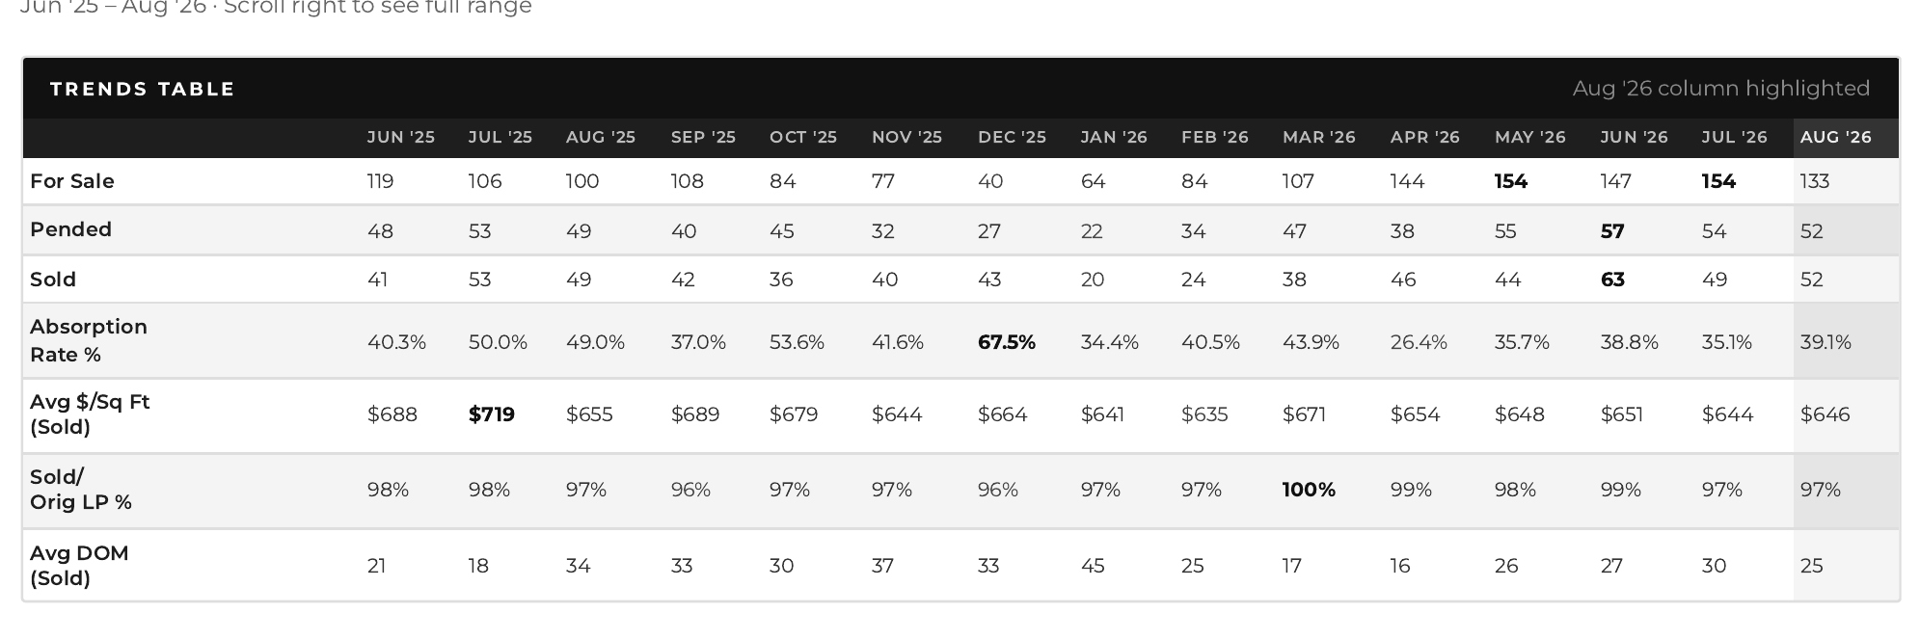Select the bold 154 in MAY '26 column
The width and height of the screenshot is (1920, 640).
tap(1510, 181)
